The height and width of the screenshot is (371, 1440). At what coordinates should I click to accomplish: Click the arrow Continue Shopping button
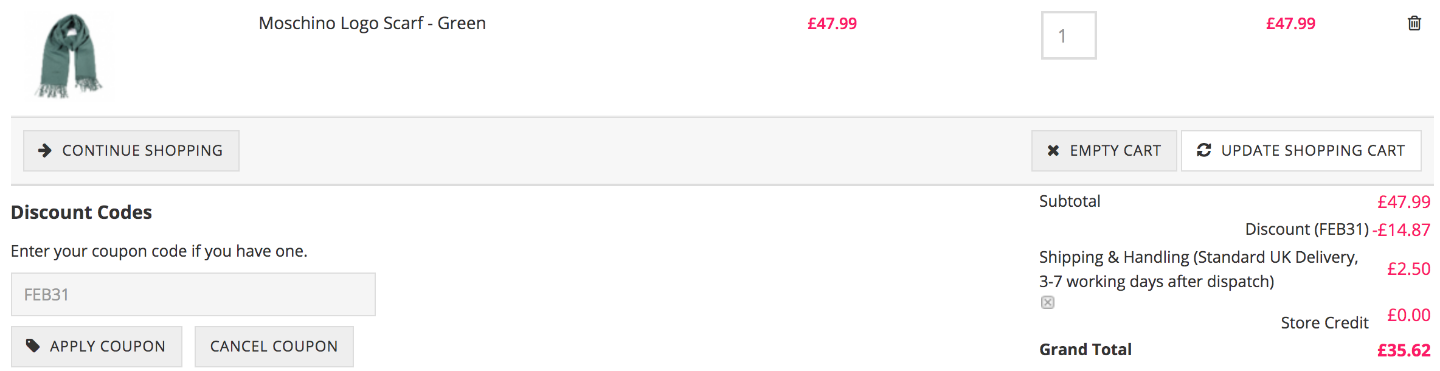pyautogui.click(x=131, y=151)
